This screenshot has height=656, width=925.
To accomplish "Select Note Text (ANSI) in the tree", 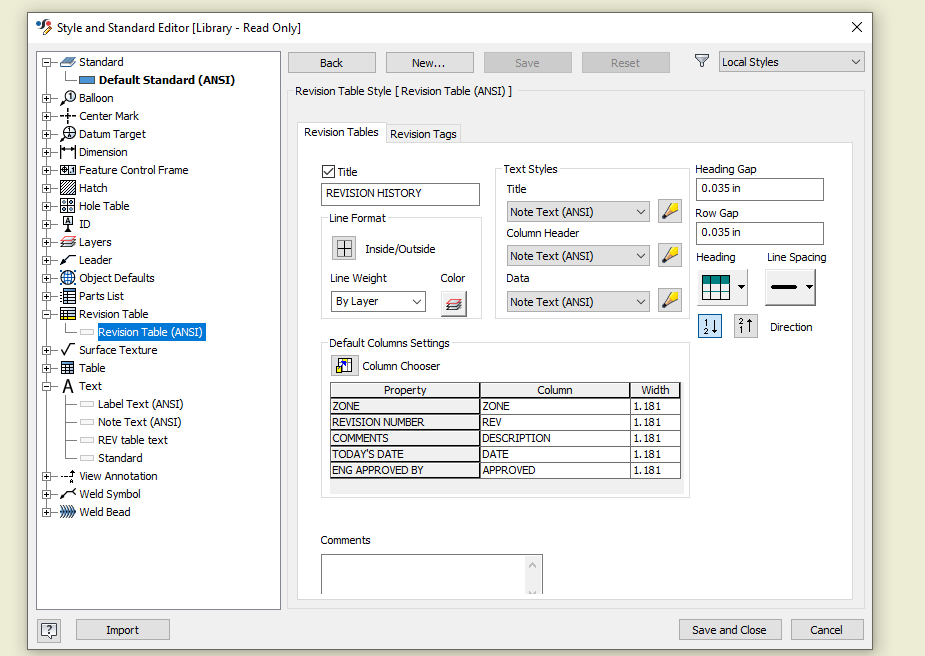I will [x=139, y=421].
